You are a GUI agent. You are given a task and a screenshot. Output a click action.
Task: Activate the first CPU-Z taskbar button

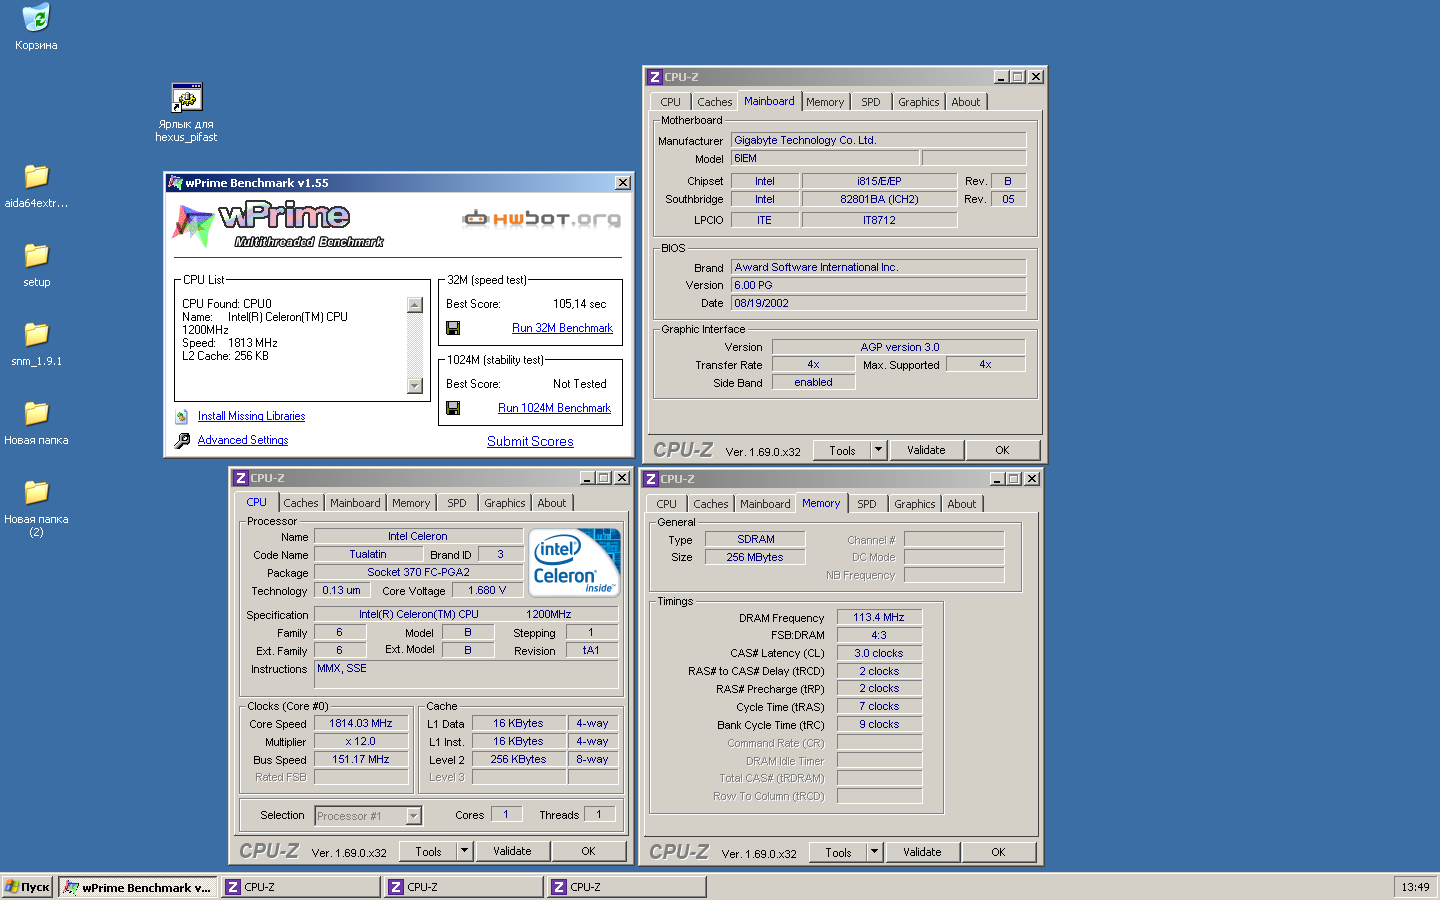coord(301,887)
